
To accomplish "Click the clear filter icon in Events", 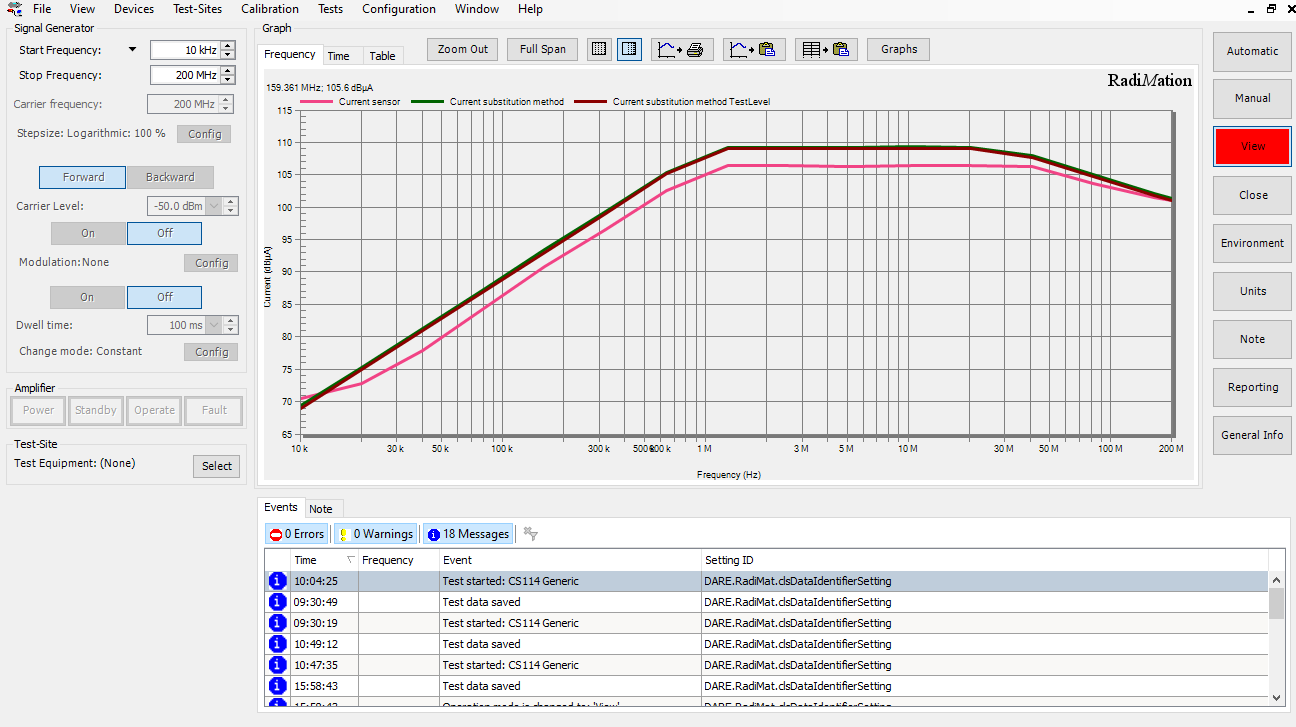I will 531,534.
